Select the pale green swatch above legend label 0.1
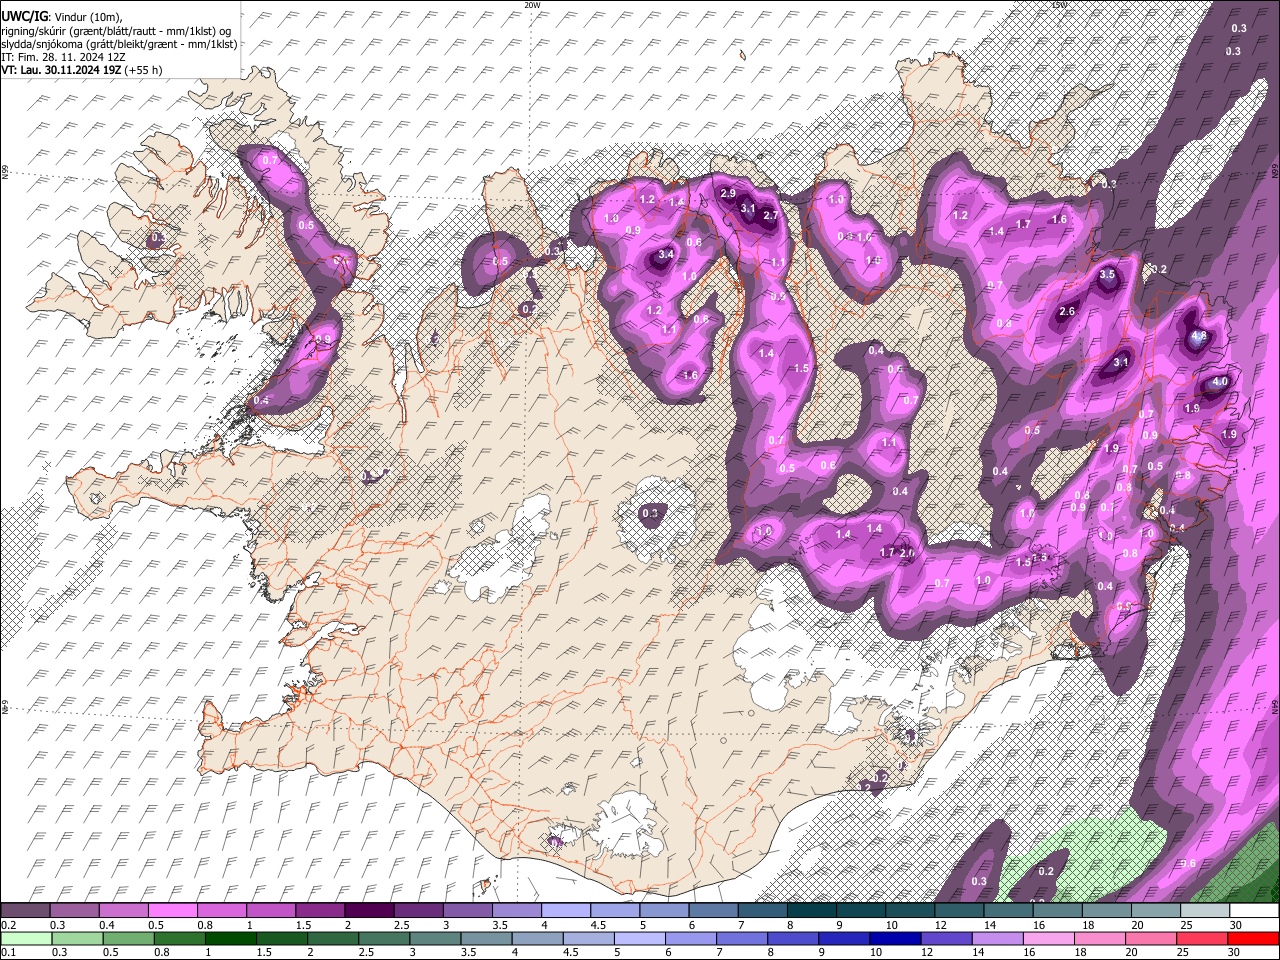1280x960 pixels. 26,938
